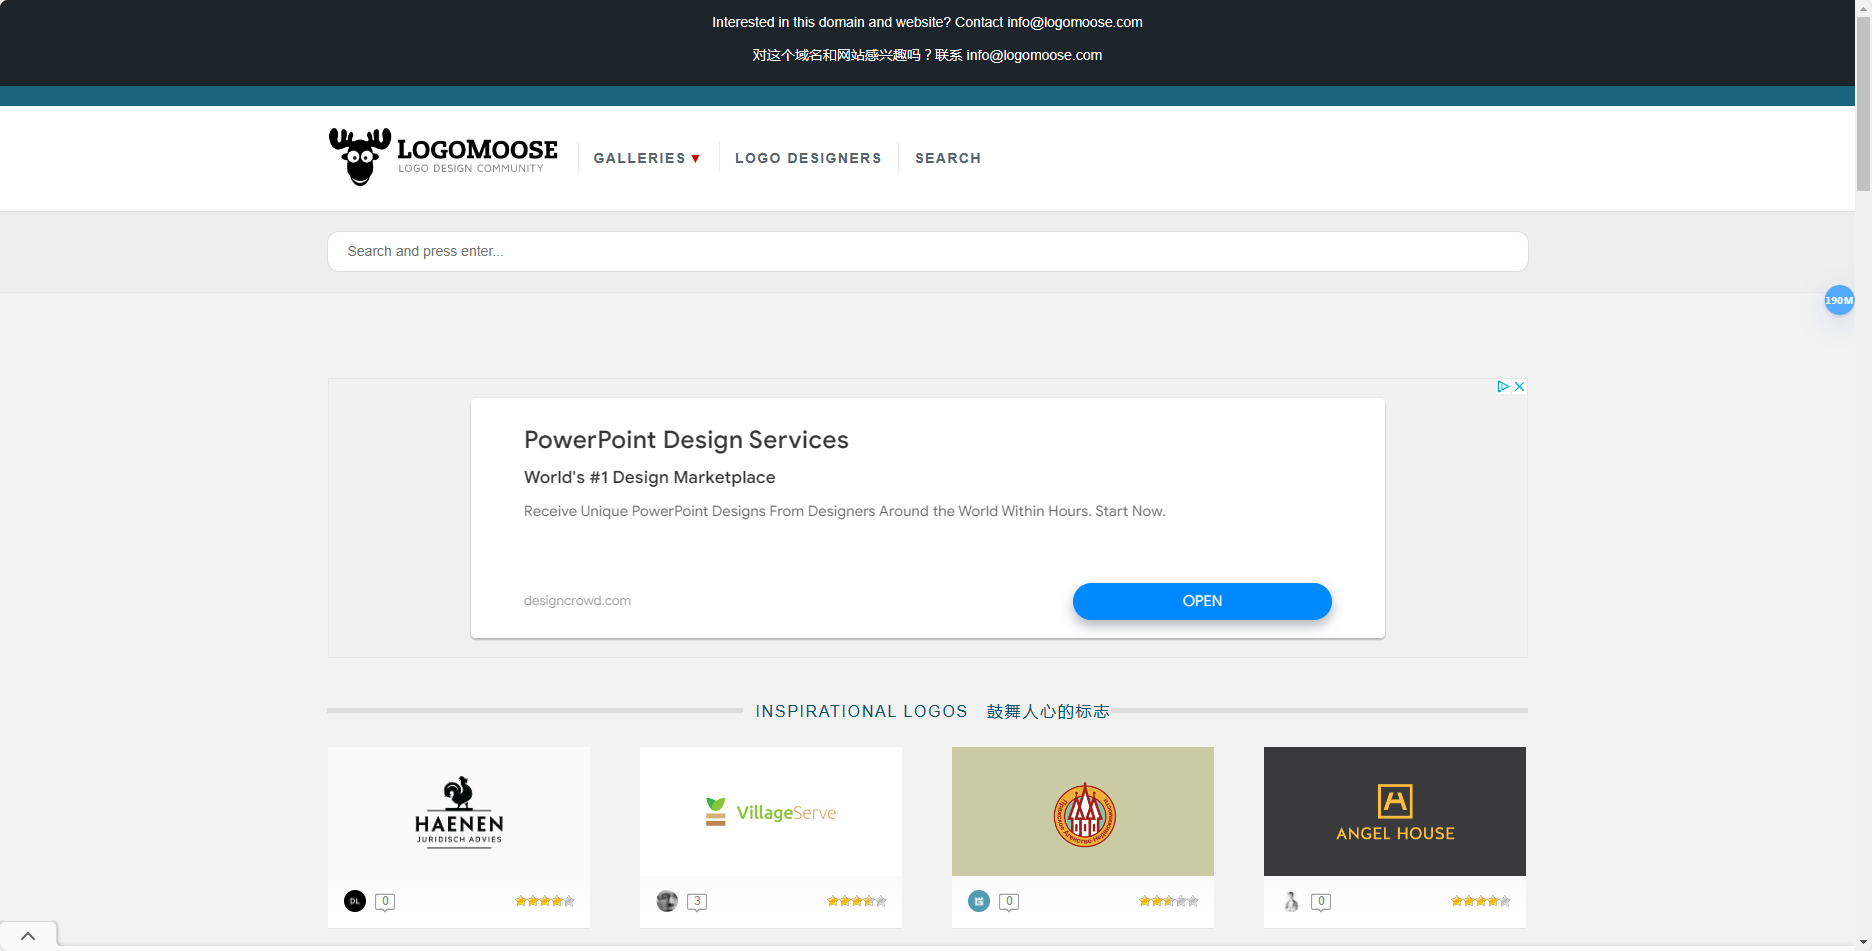Close the advertisement with X icon
Viewport: 1872px width, 951px height.
pos(1519,386)
